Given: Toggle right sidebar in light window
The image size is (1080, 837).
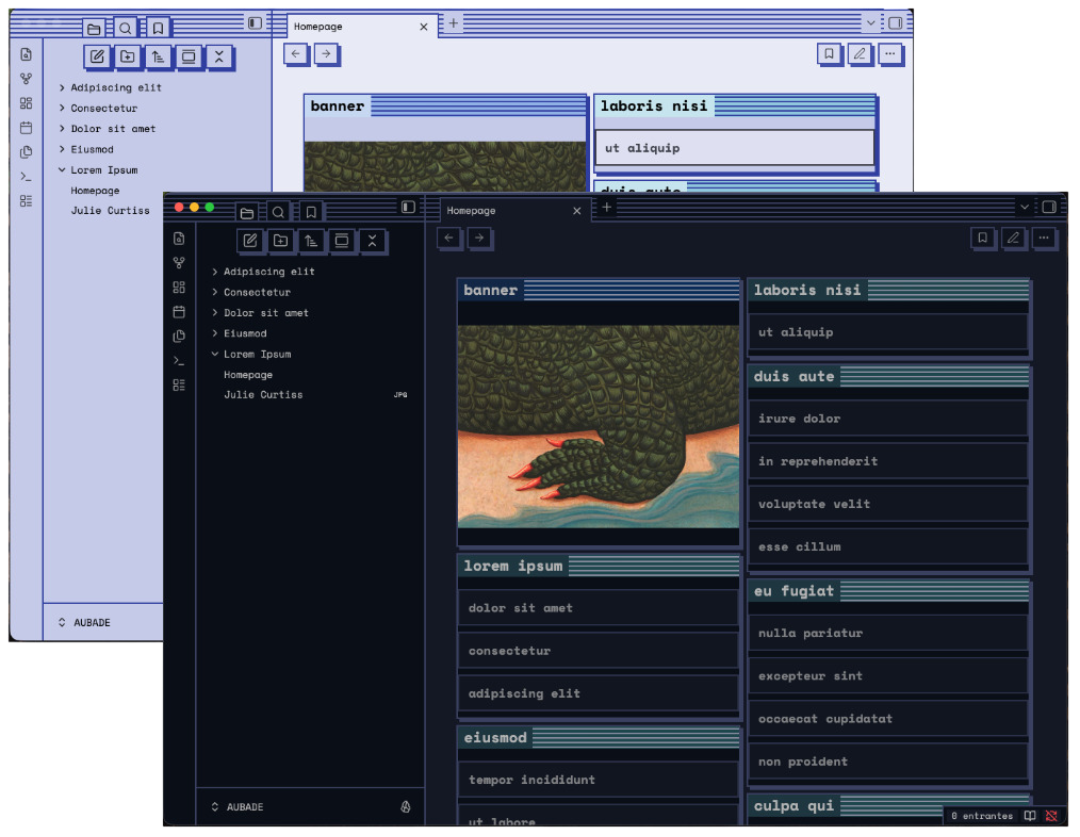Looking at the screenshot, I should [x=895, y=23].
